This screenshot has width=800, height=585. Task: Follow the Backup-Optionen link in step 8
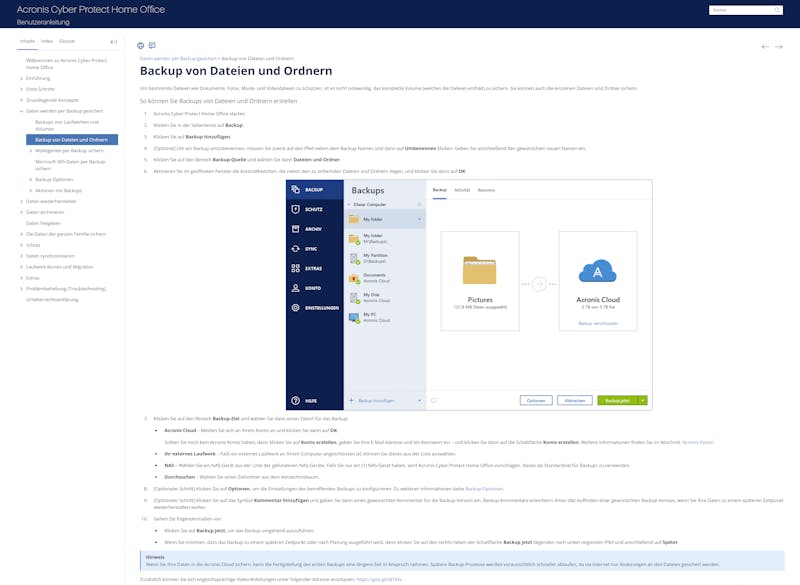tap(484, 489)
